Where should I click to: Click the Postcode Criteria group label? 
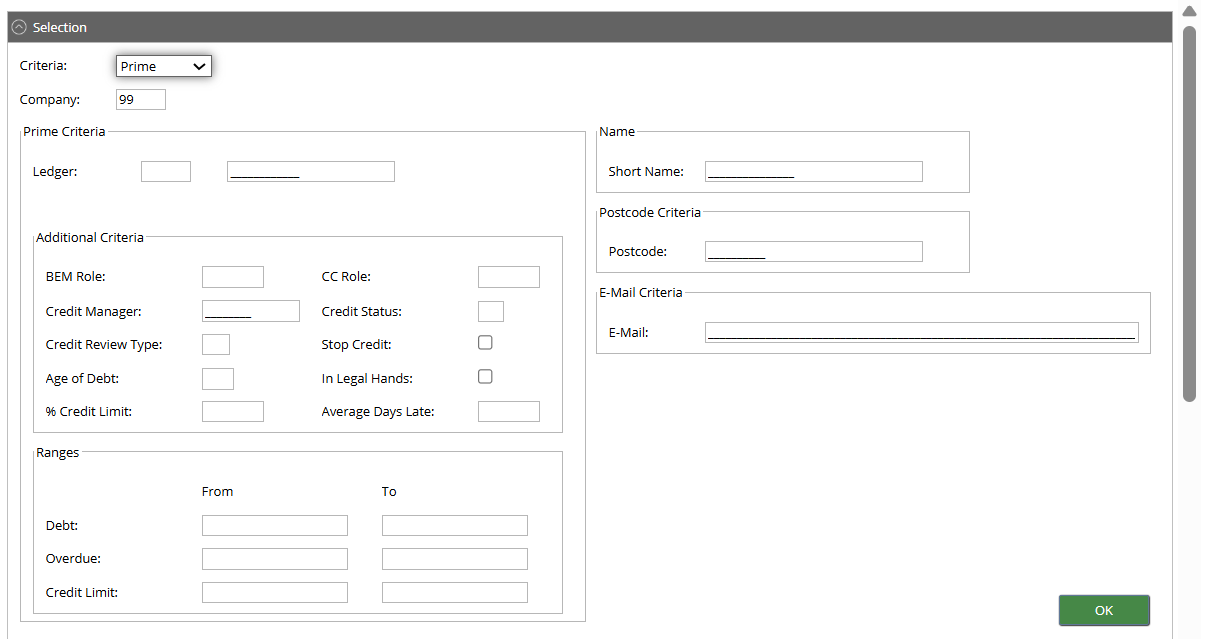pos(650,212)
